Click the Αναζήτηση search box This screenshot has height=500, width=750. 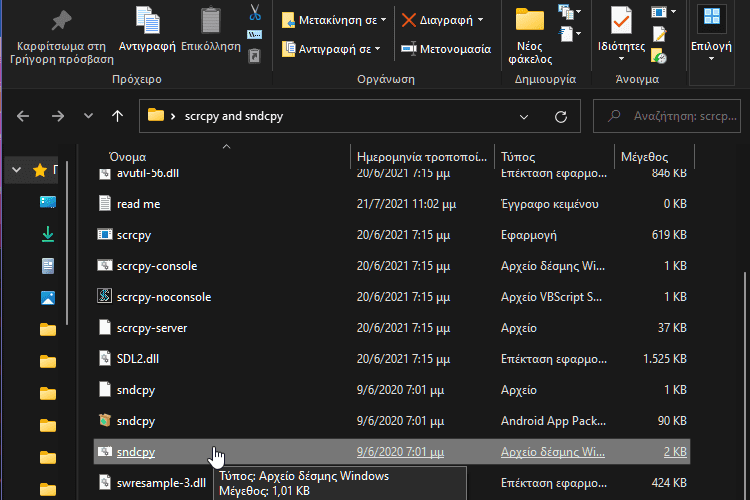click(667, 116)
